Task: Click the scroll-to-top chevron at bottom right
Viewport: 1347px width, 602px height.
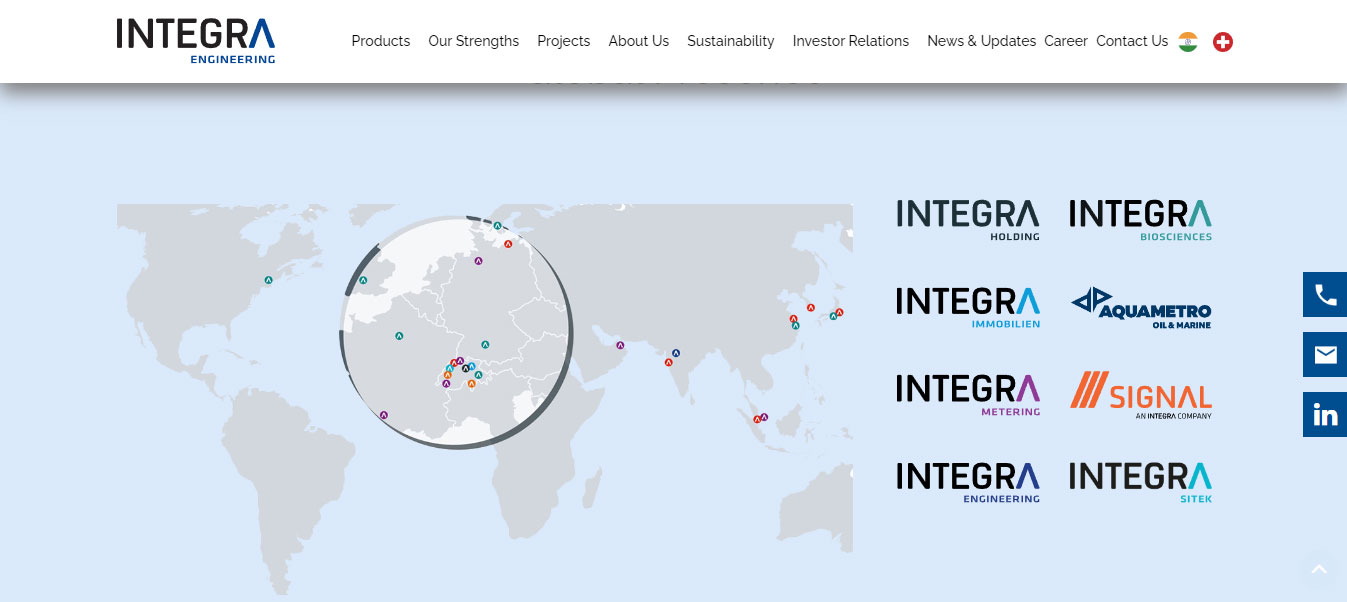Action: coord(1318,567)
